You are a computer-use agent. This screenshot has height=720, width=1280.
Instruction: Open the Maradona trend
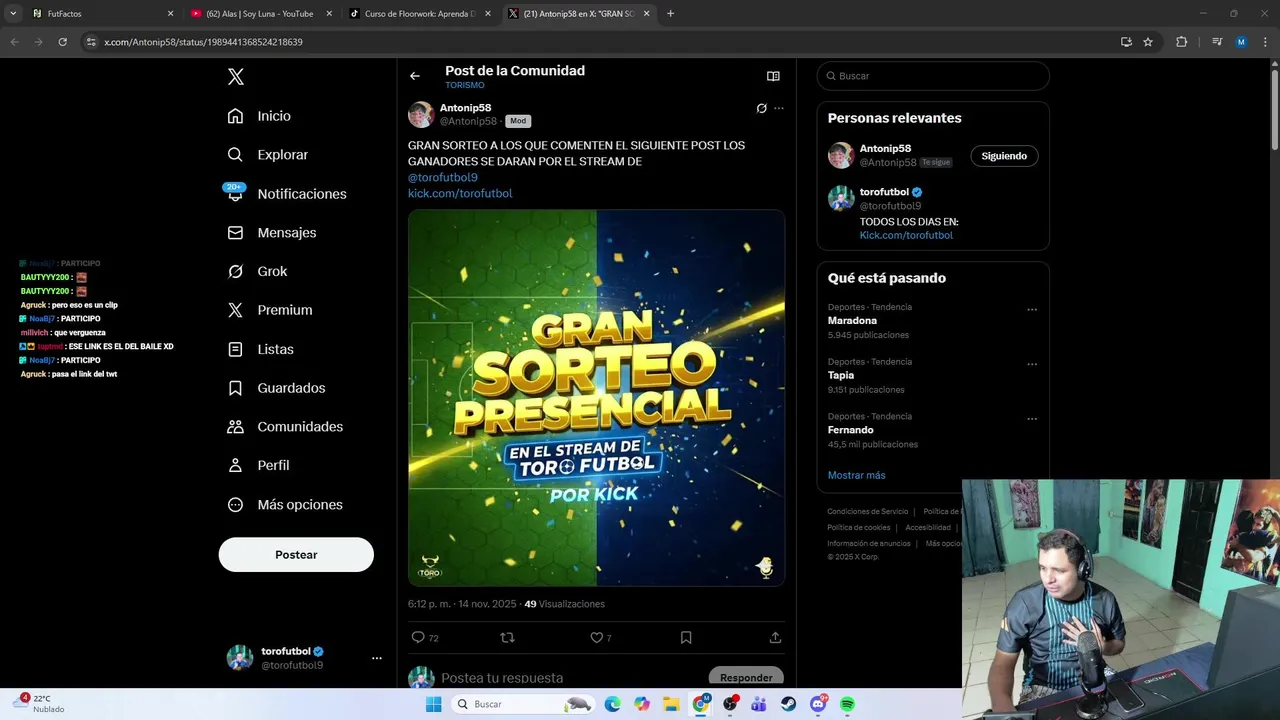(x=852, y=321)
